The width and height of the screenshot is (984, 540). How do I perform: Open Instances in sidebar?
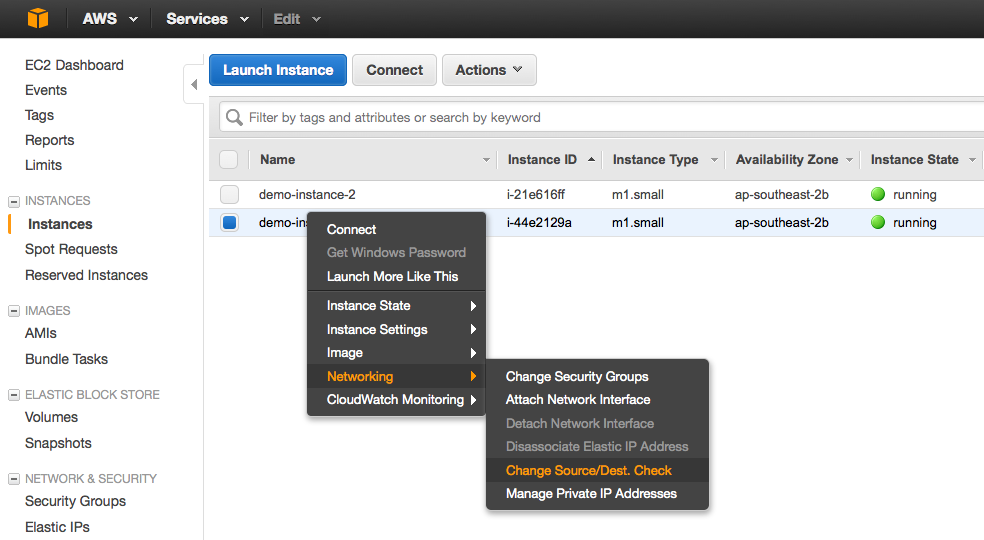[60, 224]
